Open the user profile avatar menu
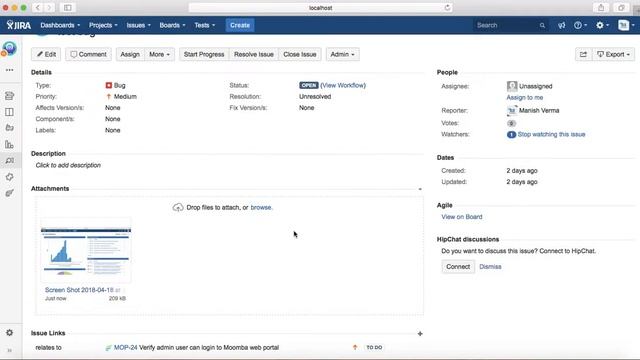The image size is (640, 360). pyautogui.click(x=626, y=25)
